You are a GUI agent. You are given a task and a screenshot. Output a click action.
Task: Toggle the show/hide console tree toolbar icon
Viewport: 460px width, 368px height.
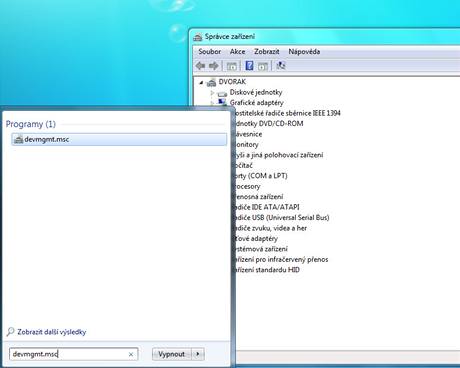[232, 66]
